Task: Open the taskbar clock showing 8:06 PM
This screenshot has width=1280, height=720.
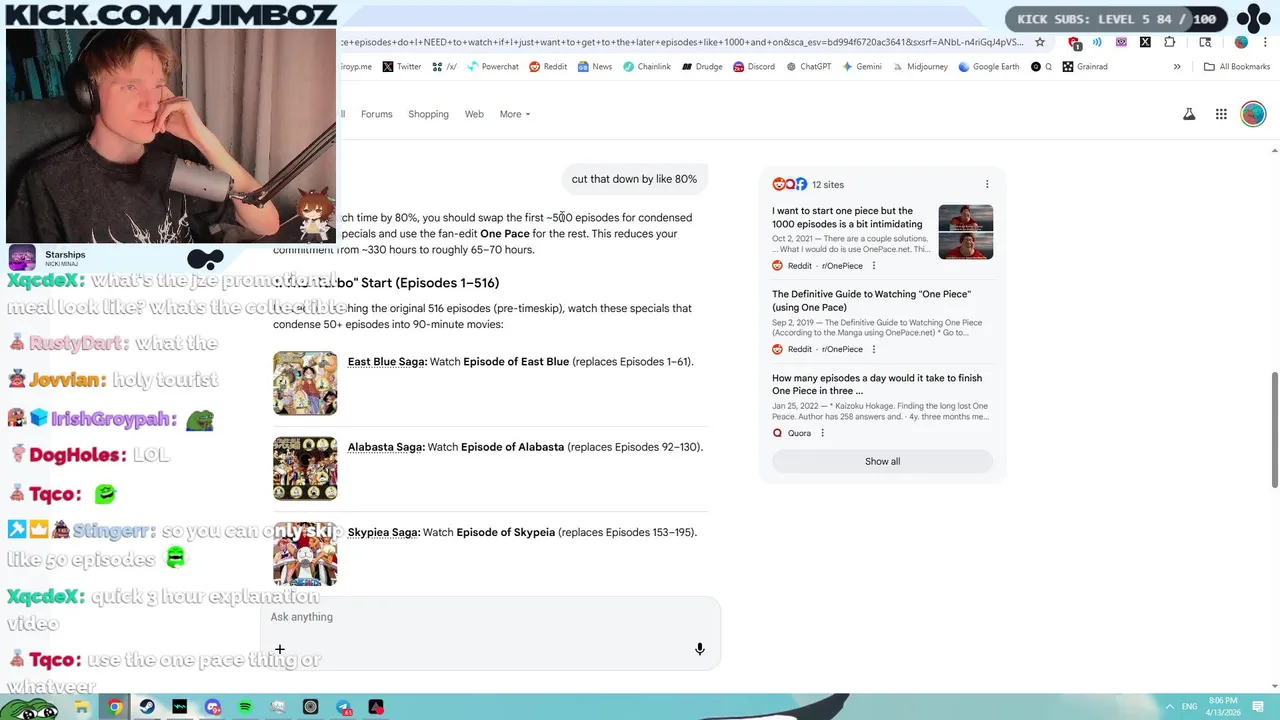Action: pos(1223,706)
